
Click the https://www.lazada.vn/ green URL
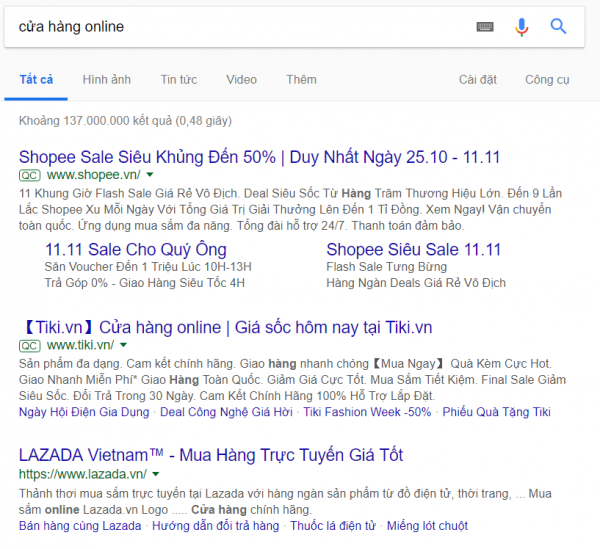coord(83,474)
